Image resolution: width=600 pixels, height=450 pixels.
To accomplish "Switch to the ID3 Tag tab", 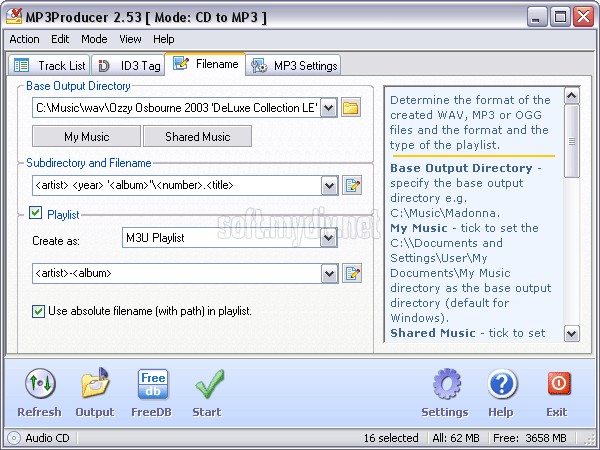I will click(x=128, y=65).
